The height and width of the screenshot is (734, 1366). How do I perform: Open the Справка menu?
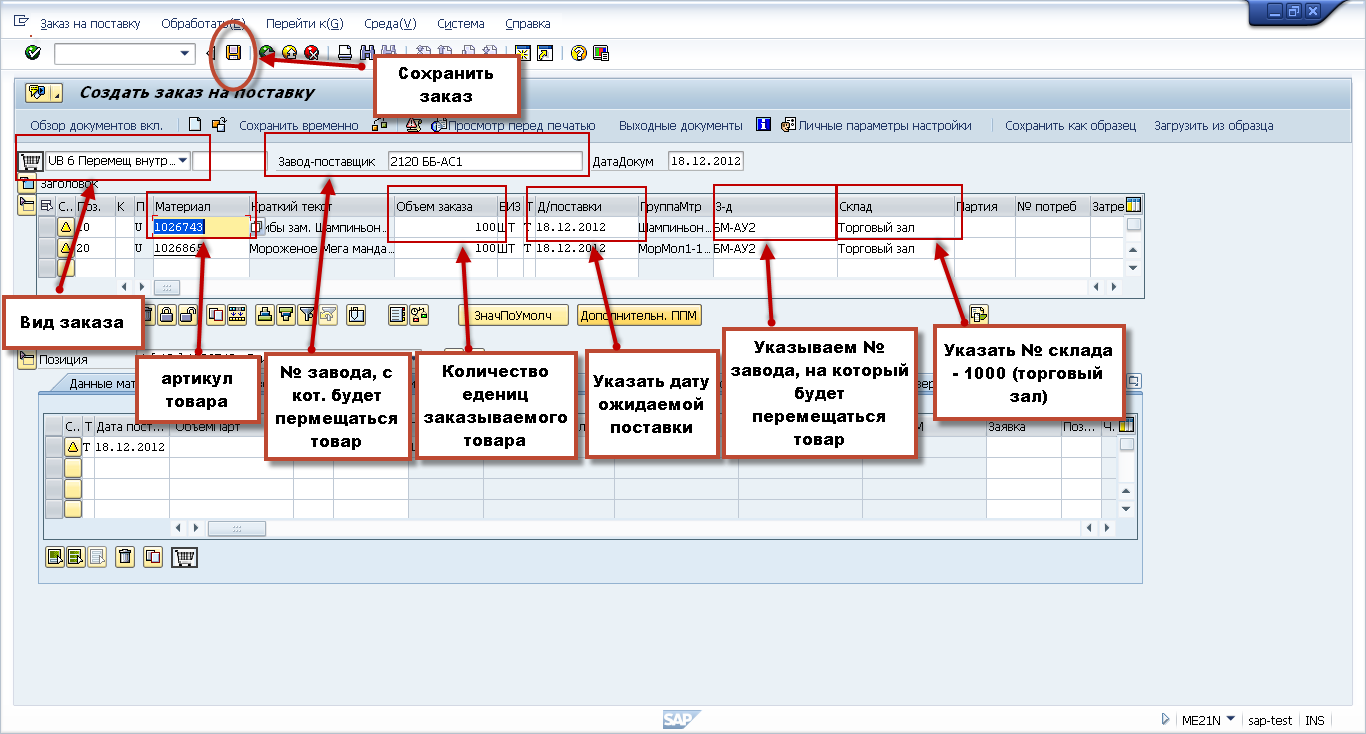pos(527,23)
